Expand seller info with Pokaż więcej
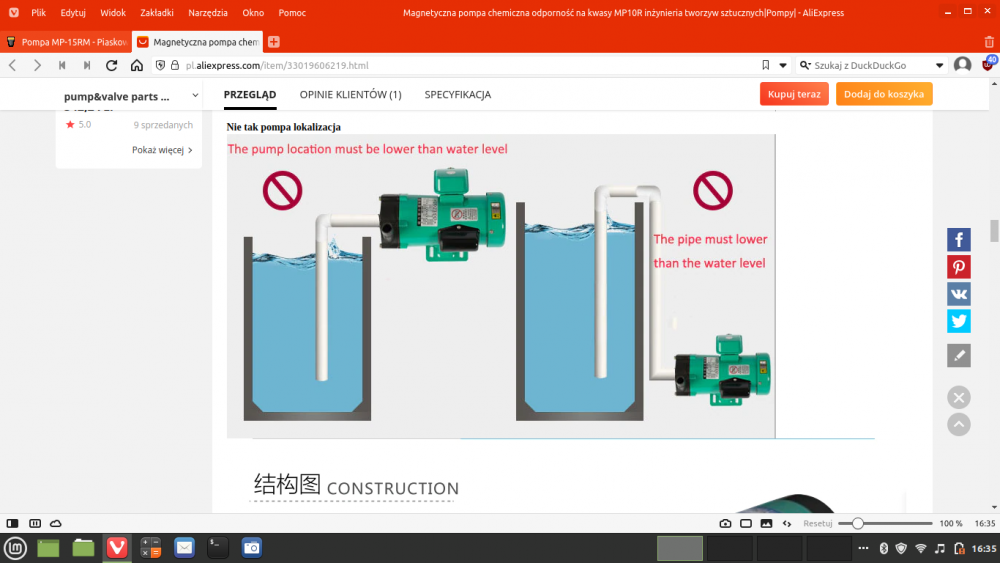 tap(162, 150)
